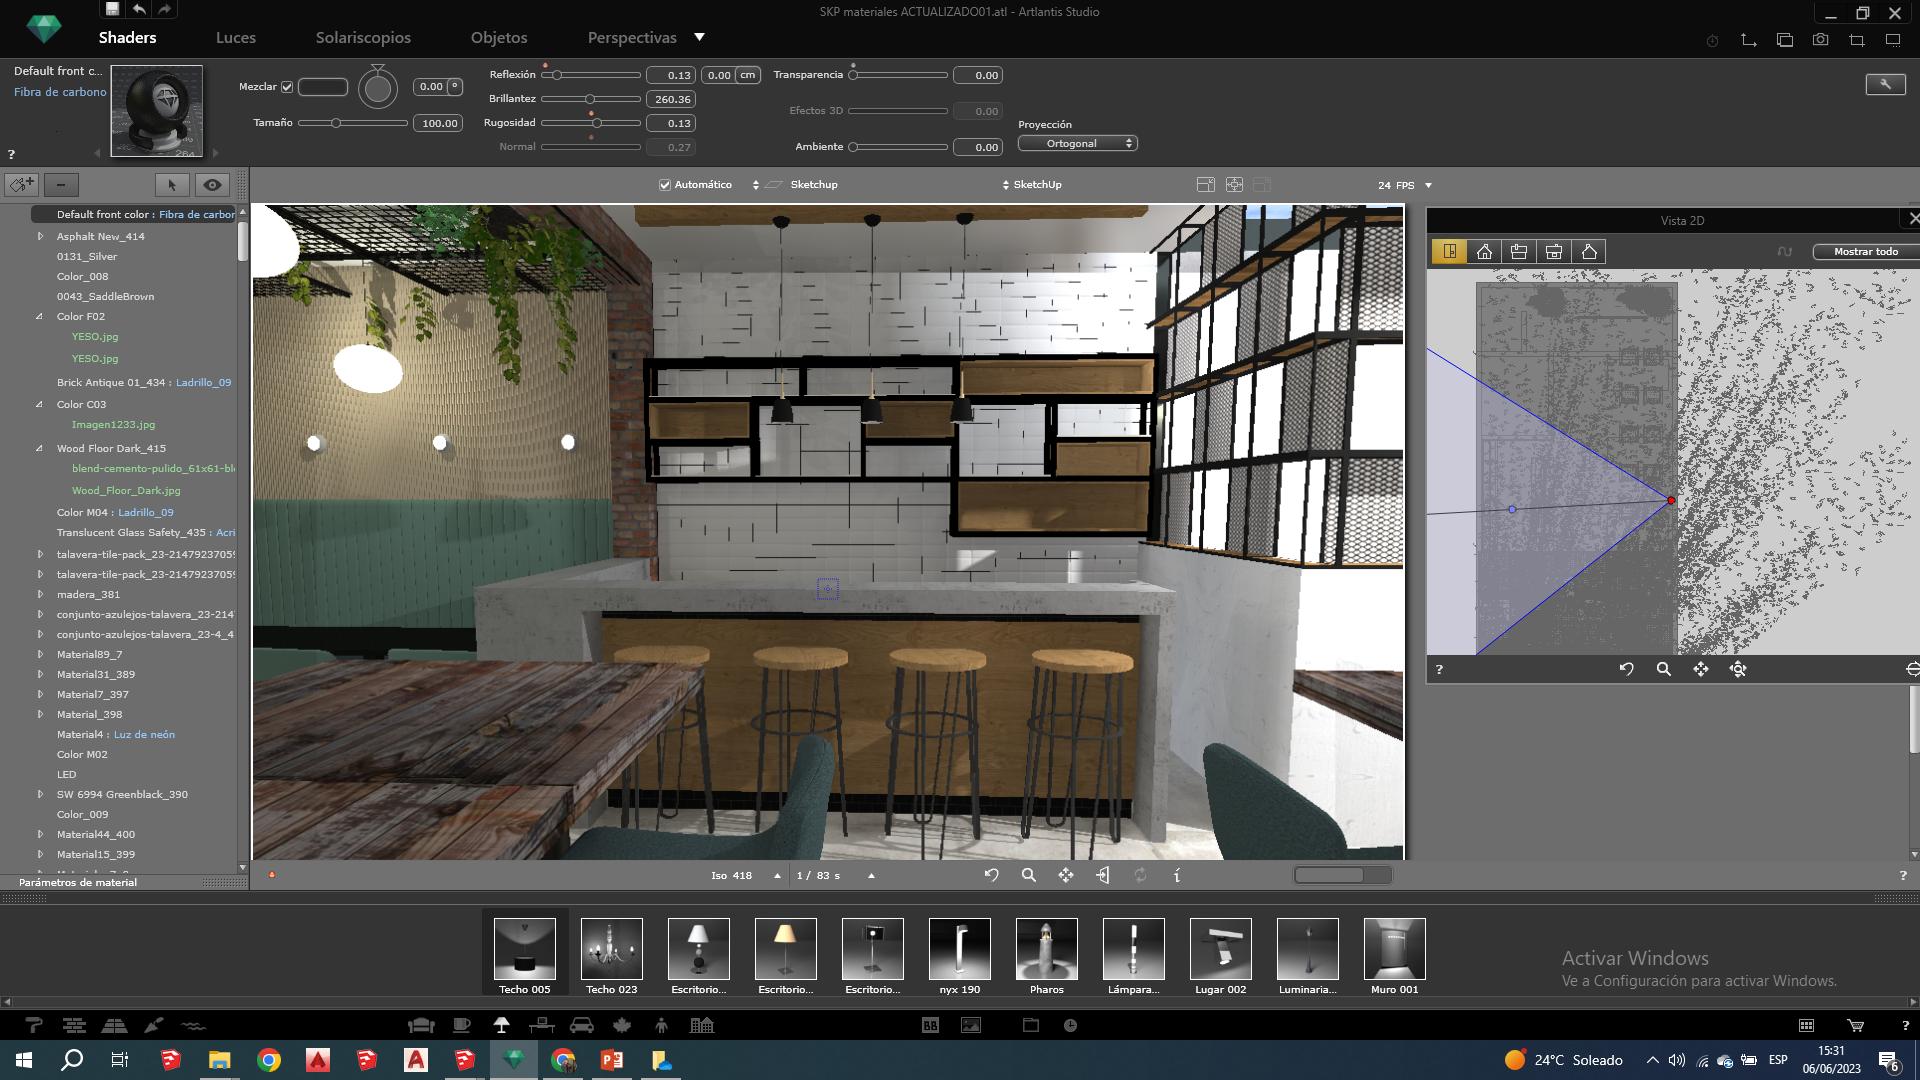Click the zoom magnifier below the preview
The height and width of the screenshot is (1080, 1920).
[1028, 875]
